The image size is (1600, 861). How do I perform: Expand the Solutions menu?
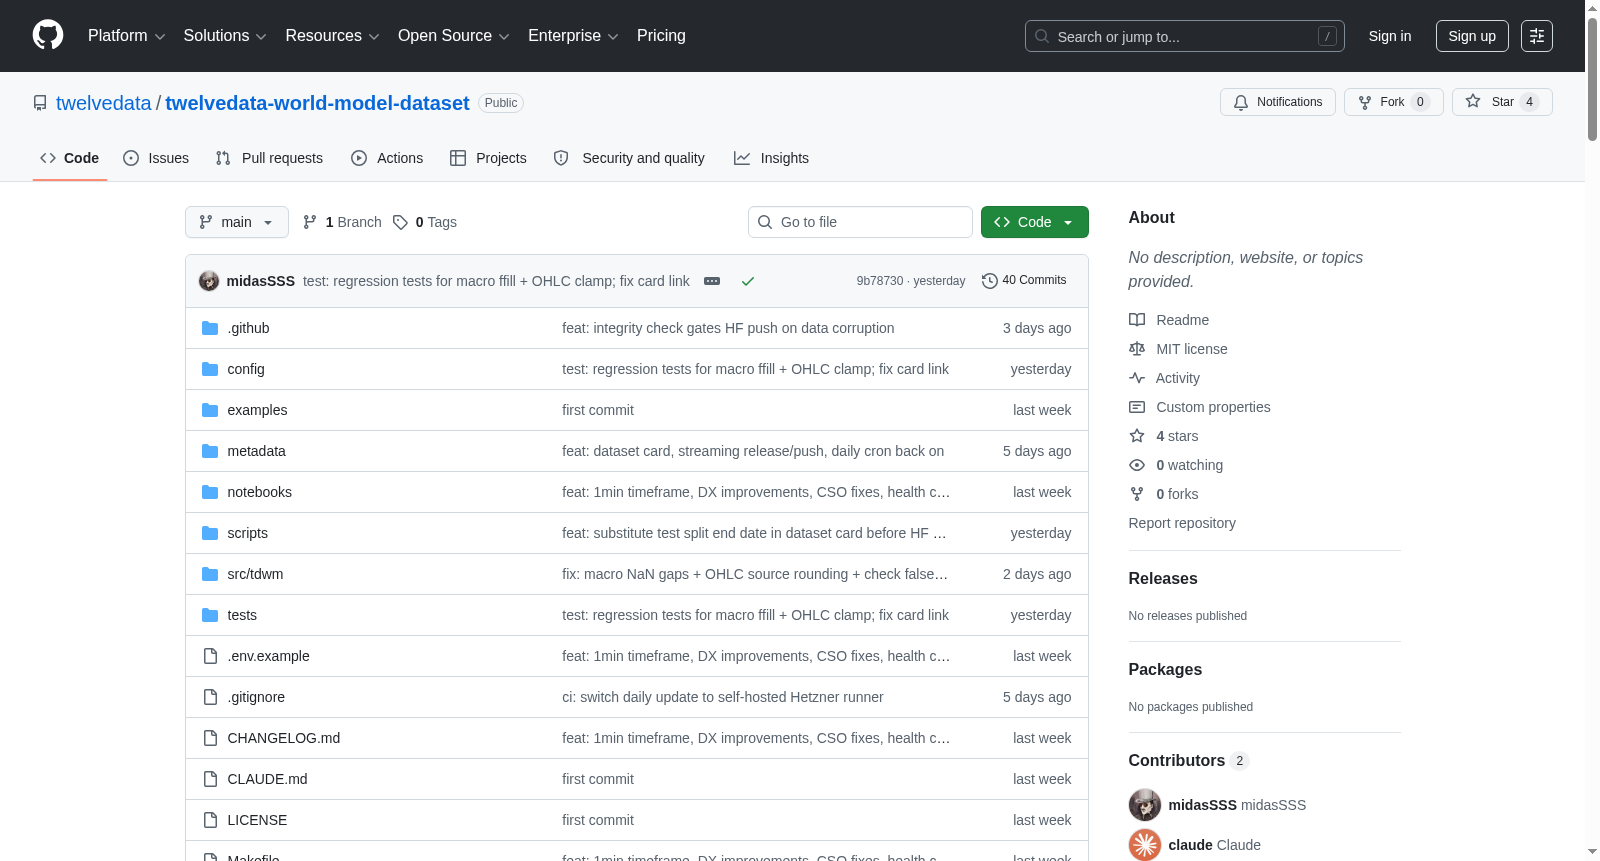click(x=225, y=36)
